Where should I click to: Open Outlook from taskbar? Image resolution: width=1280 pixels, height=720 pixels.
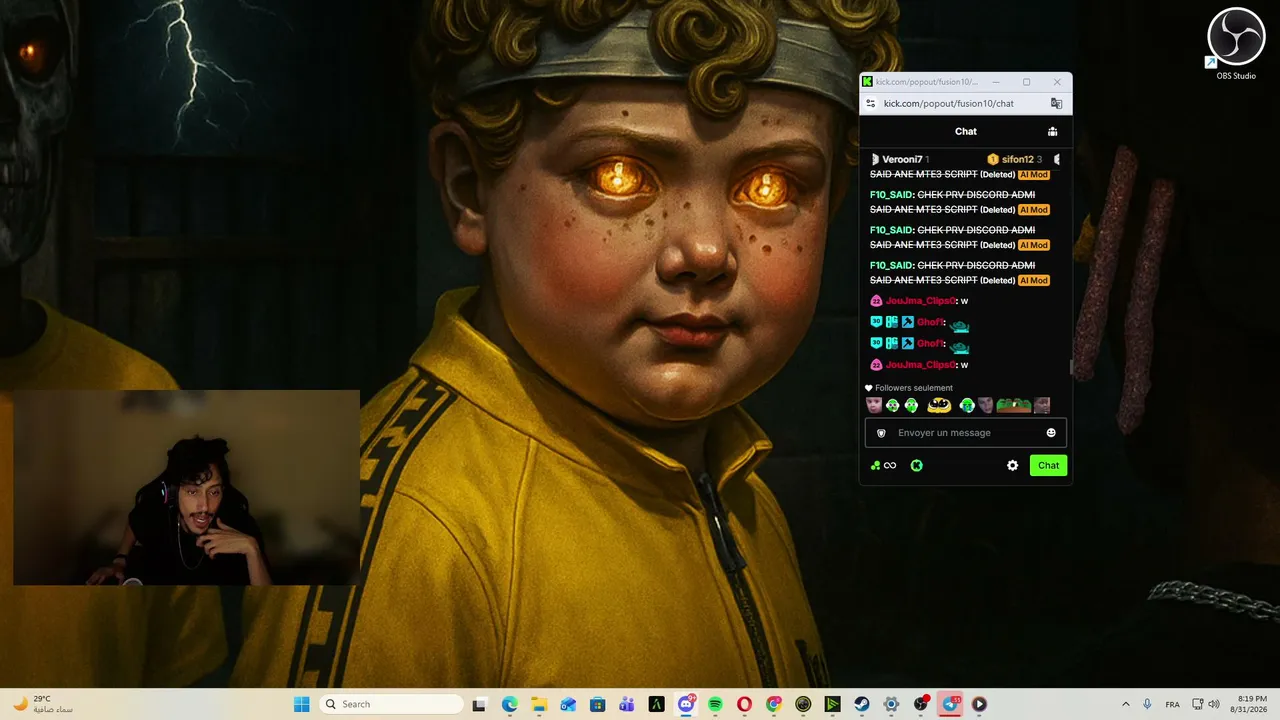coord(568,704)
